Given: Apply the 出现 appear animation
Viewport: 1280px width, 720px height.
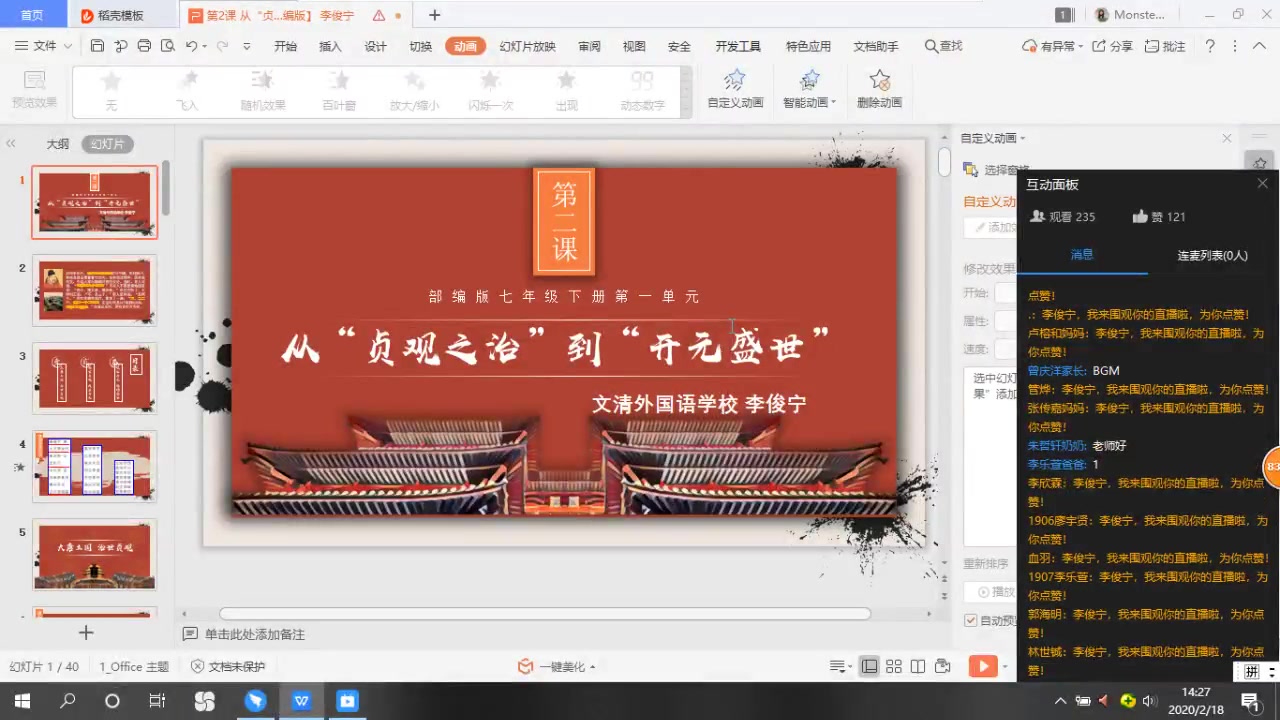Looking at the screenshot, I should [567, 90].
